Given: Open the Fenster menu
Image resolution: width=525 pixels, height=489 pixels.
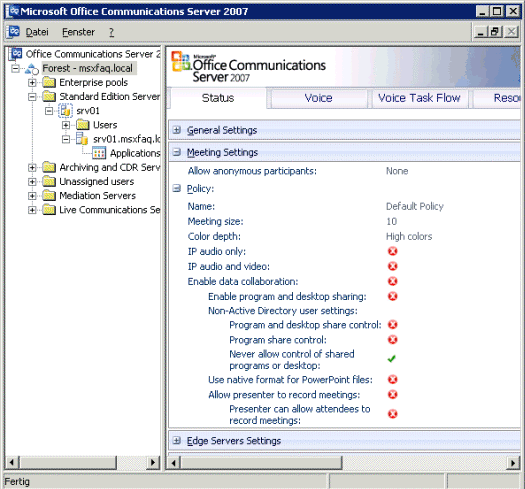Looking at the screenshot, I should click(78, 32).
